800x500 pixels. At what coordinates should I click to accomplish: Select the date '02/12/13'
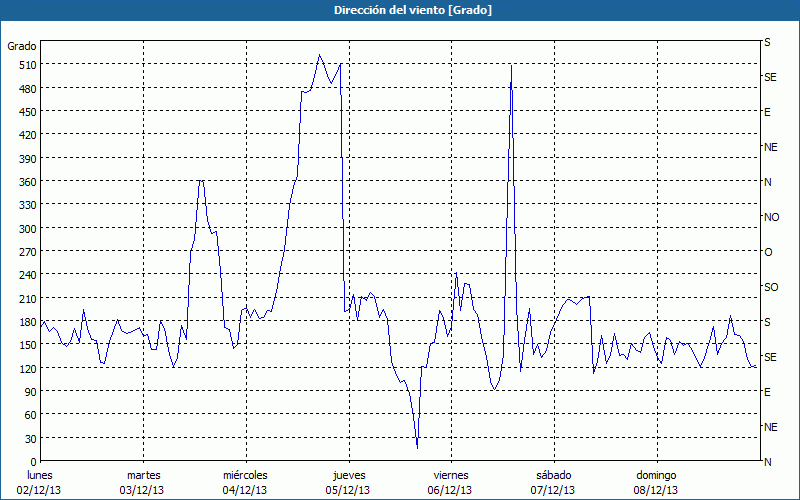(x=39, y=490)
